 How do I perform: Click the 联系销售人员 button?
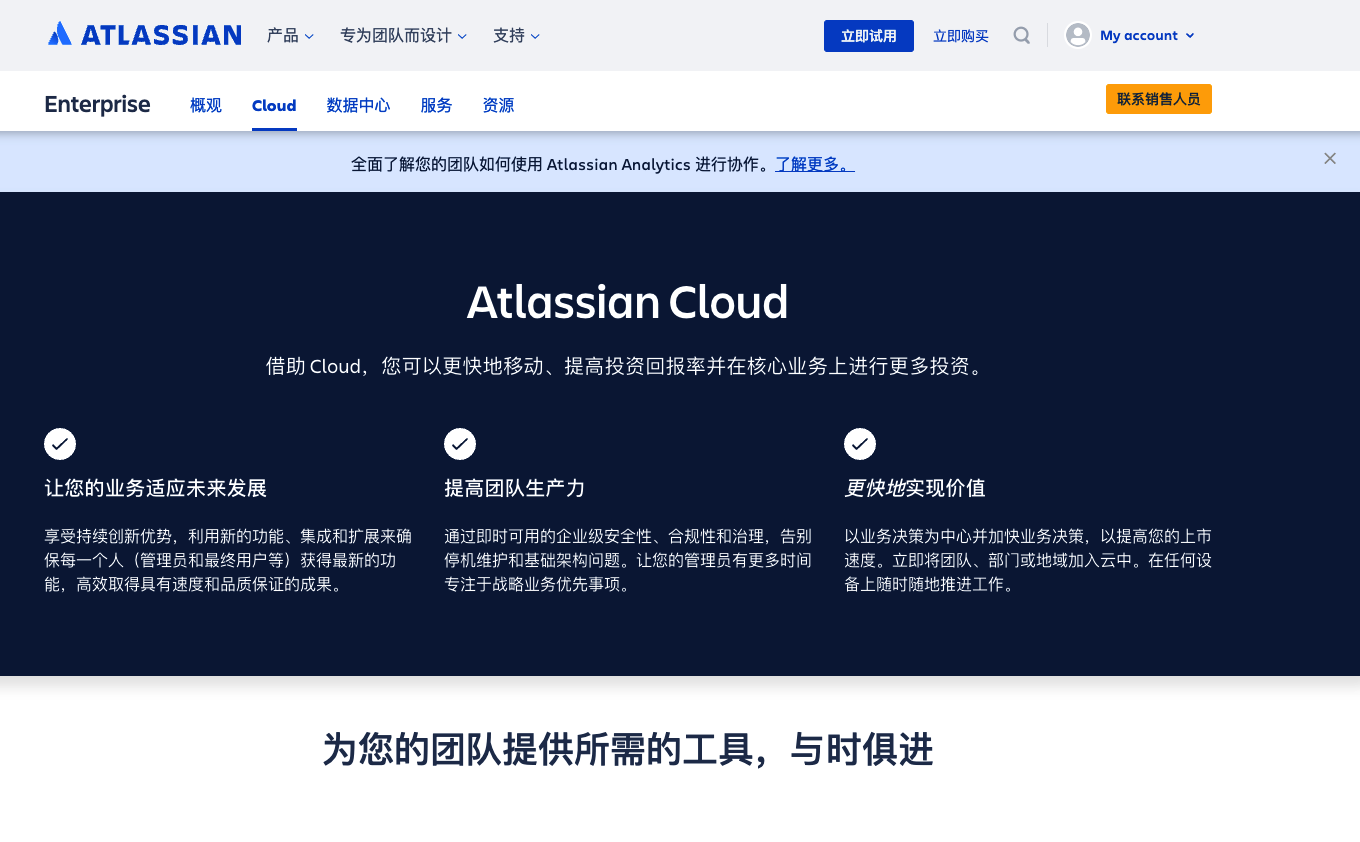(x=1159, y=99)
